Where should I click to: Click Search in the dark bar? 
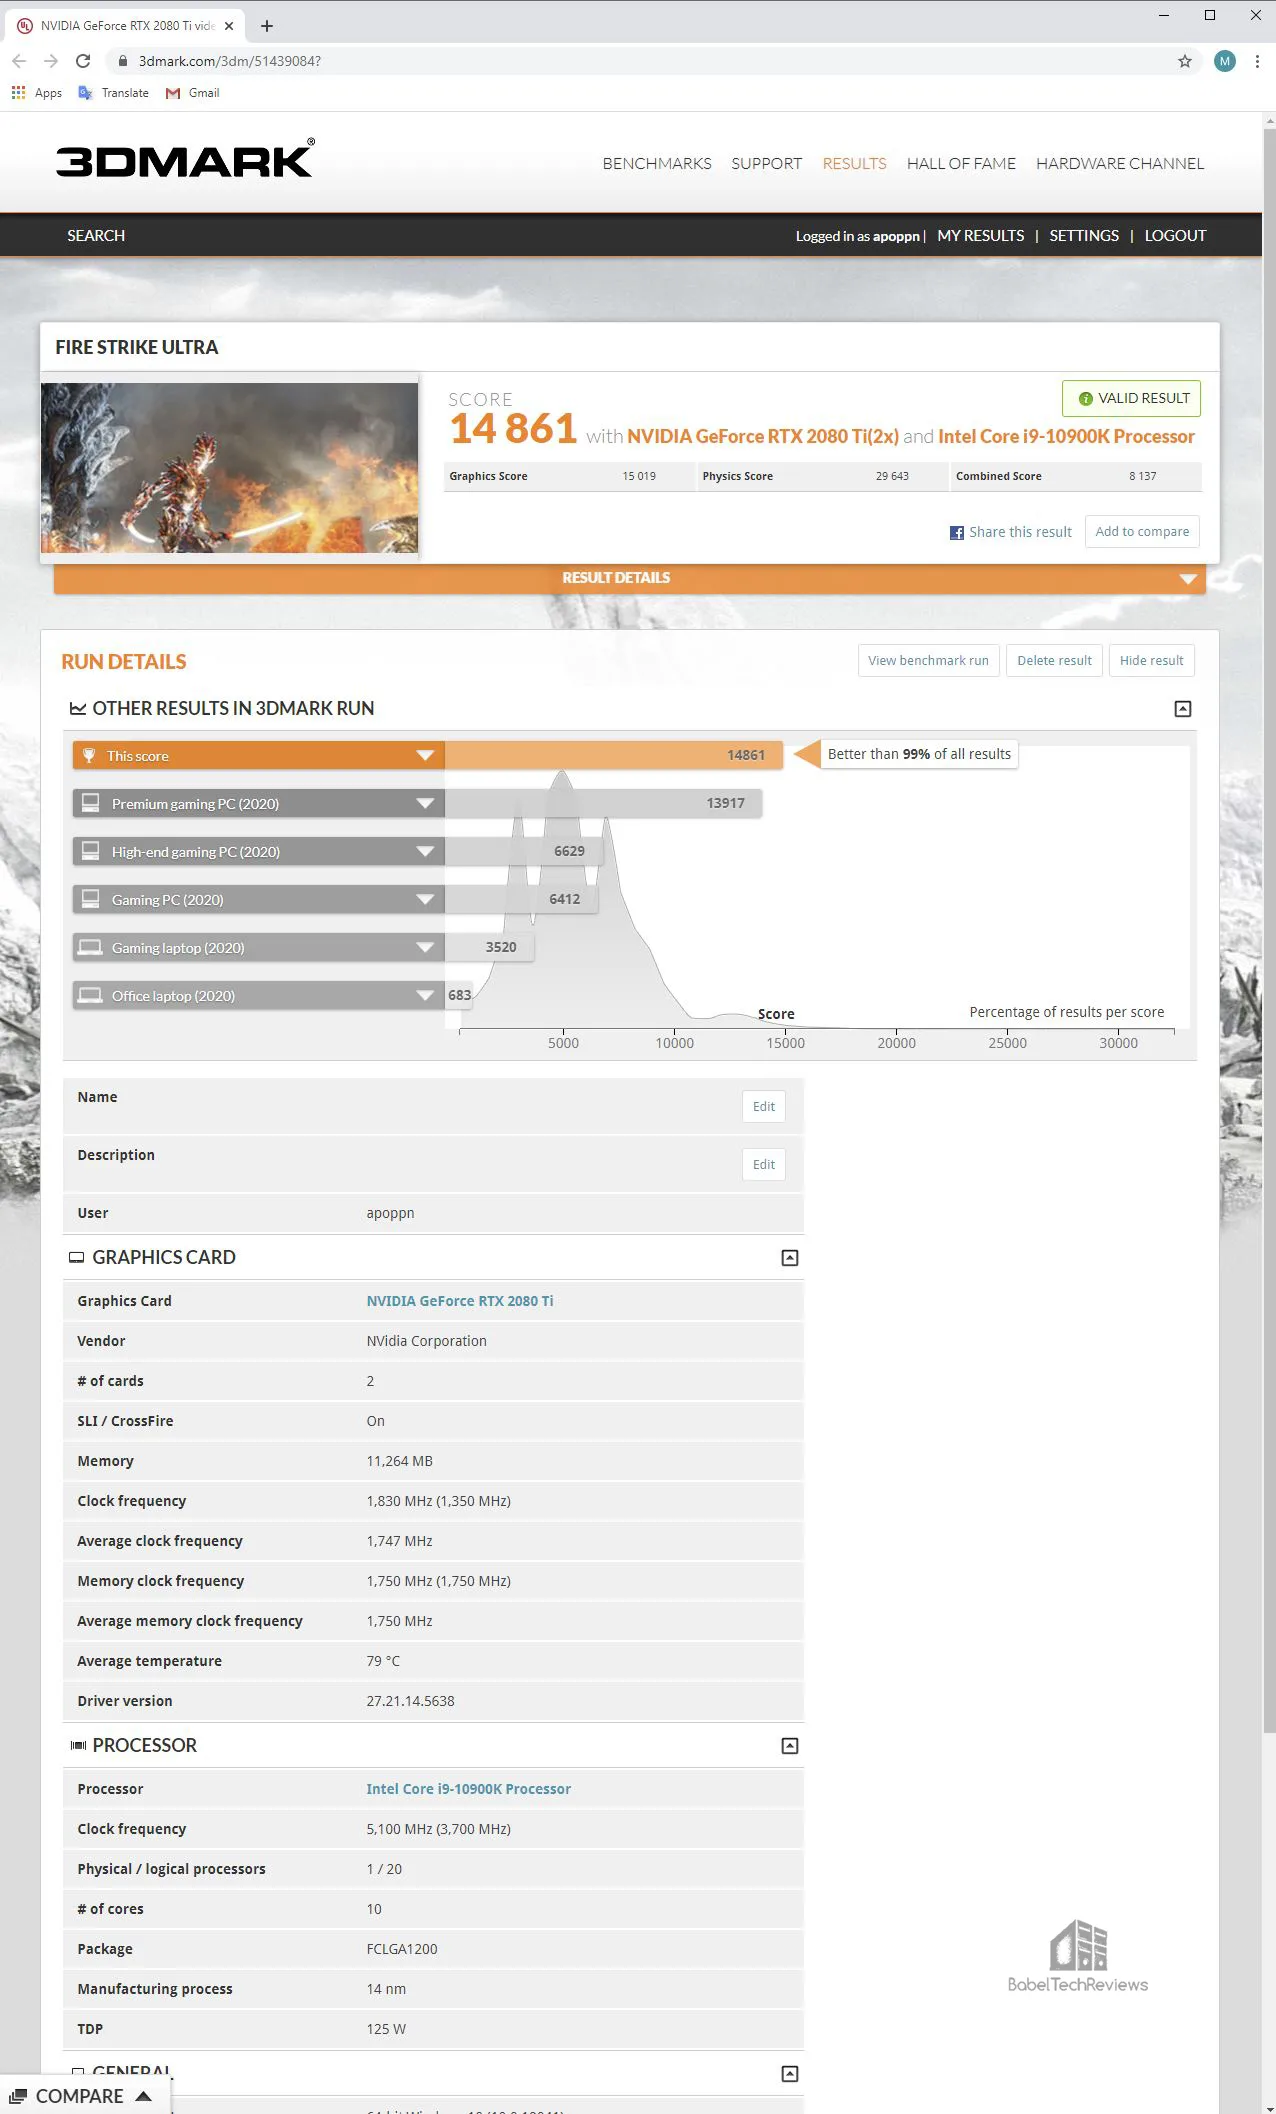pyautogui.click(x=96, y=236)
